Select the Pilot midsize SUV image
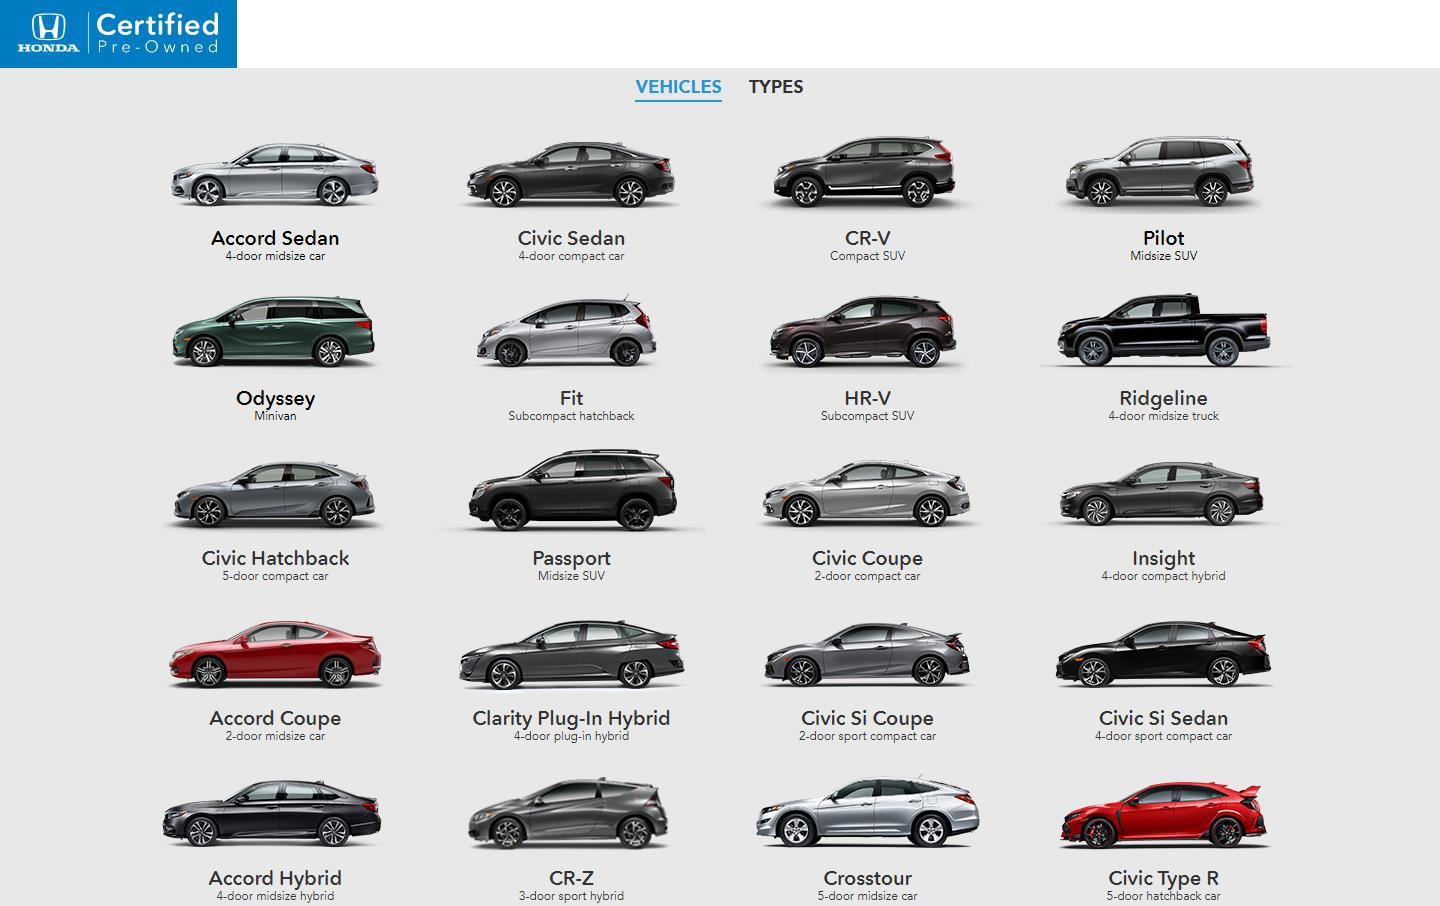The image size is (1440, 906). (x=1160, y=172)
